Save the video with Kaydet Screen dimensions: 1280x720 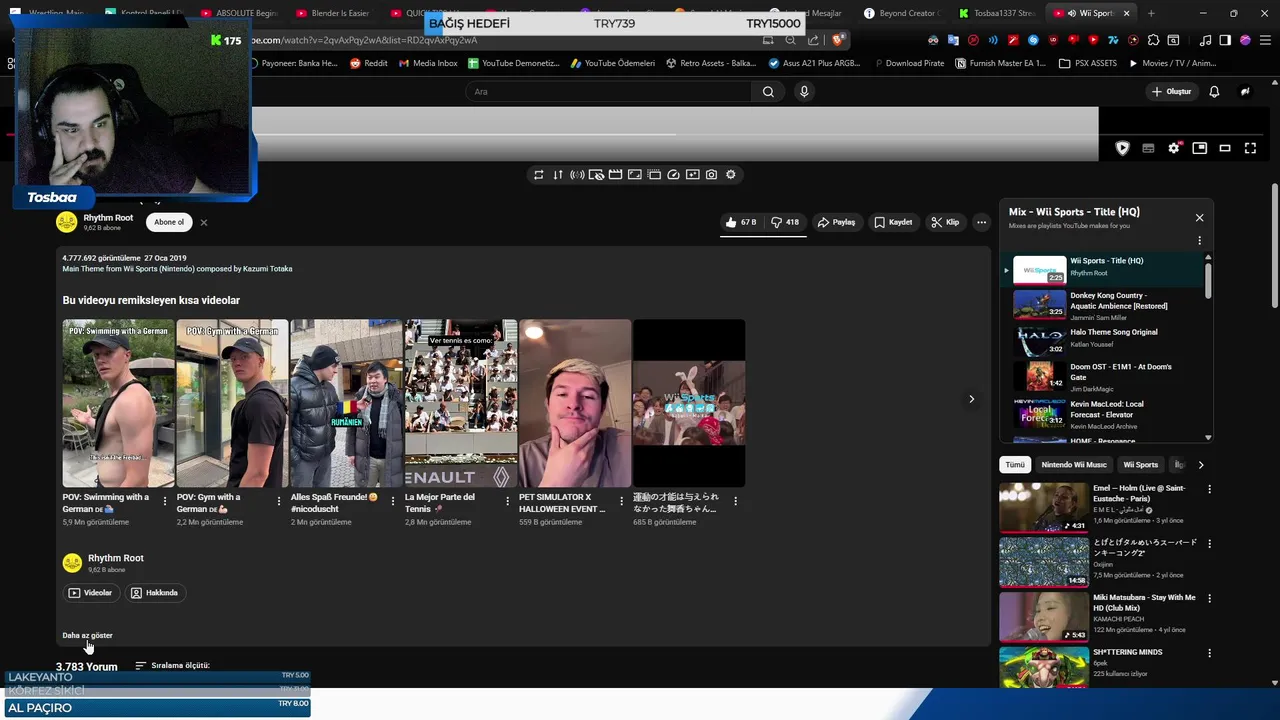[x=893, y=222]
